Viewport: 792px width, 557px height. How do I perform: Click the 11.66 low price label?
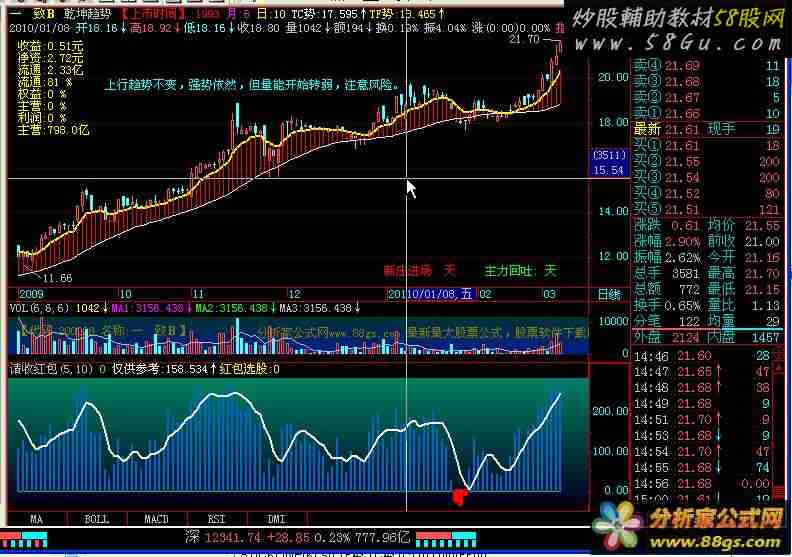56,277
